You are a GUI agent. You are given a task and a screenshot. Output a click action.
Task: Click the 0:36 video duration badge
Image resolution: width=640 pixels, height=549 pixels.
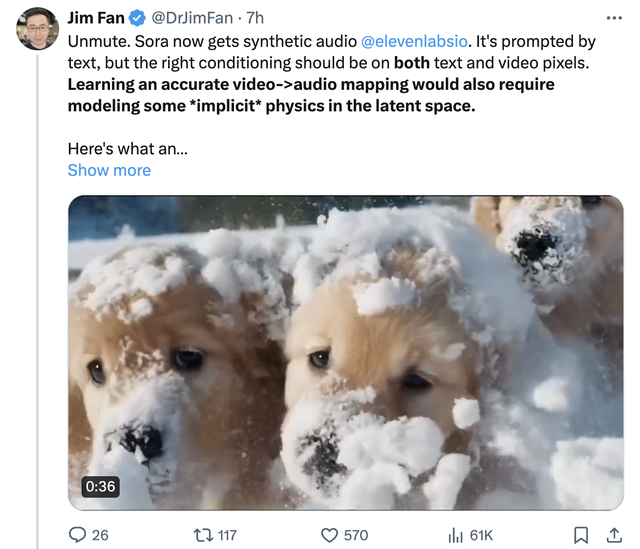tap(100, 487)
